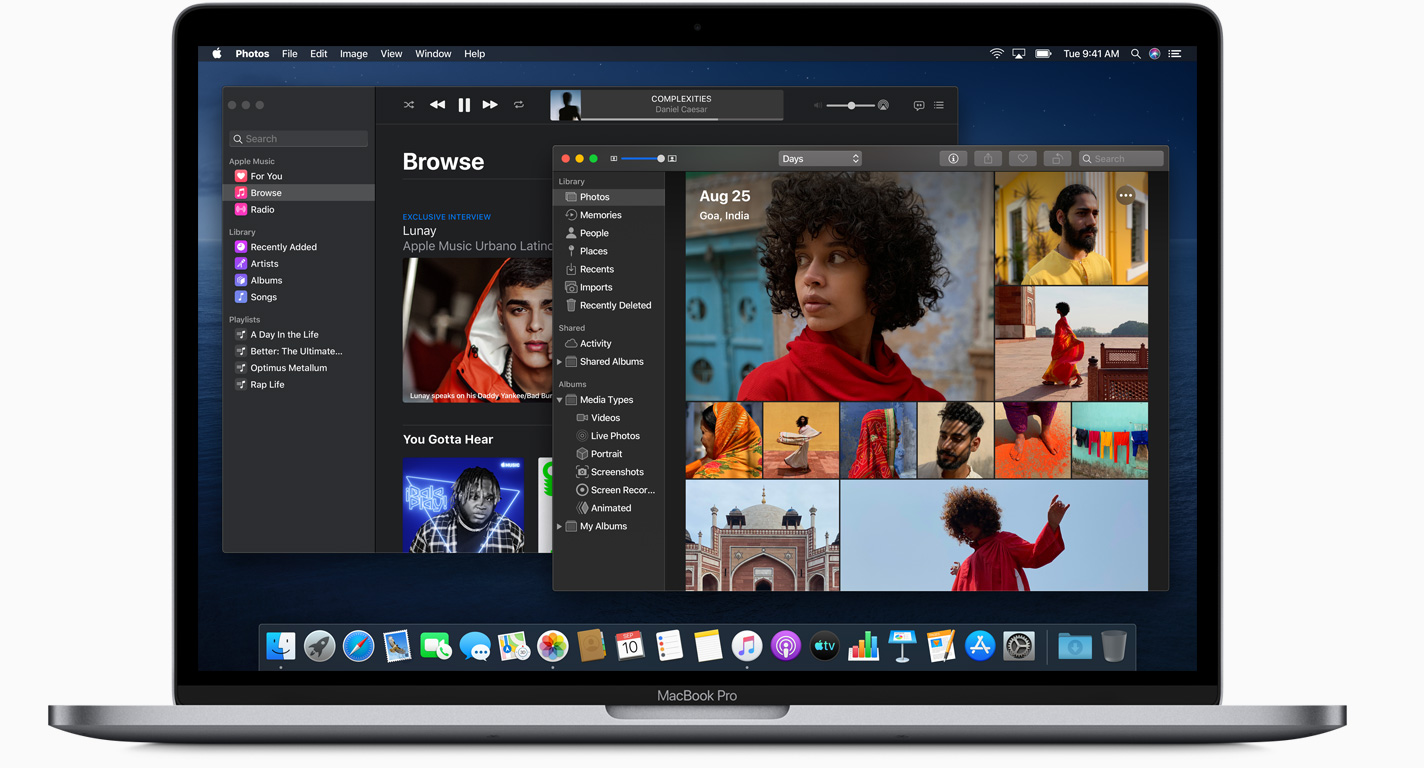The height and width of the screenshot is (768, 1424).
Task: Open Launchpad from the Dock
Action: [x=320, y=646]
